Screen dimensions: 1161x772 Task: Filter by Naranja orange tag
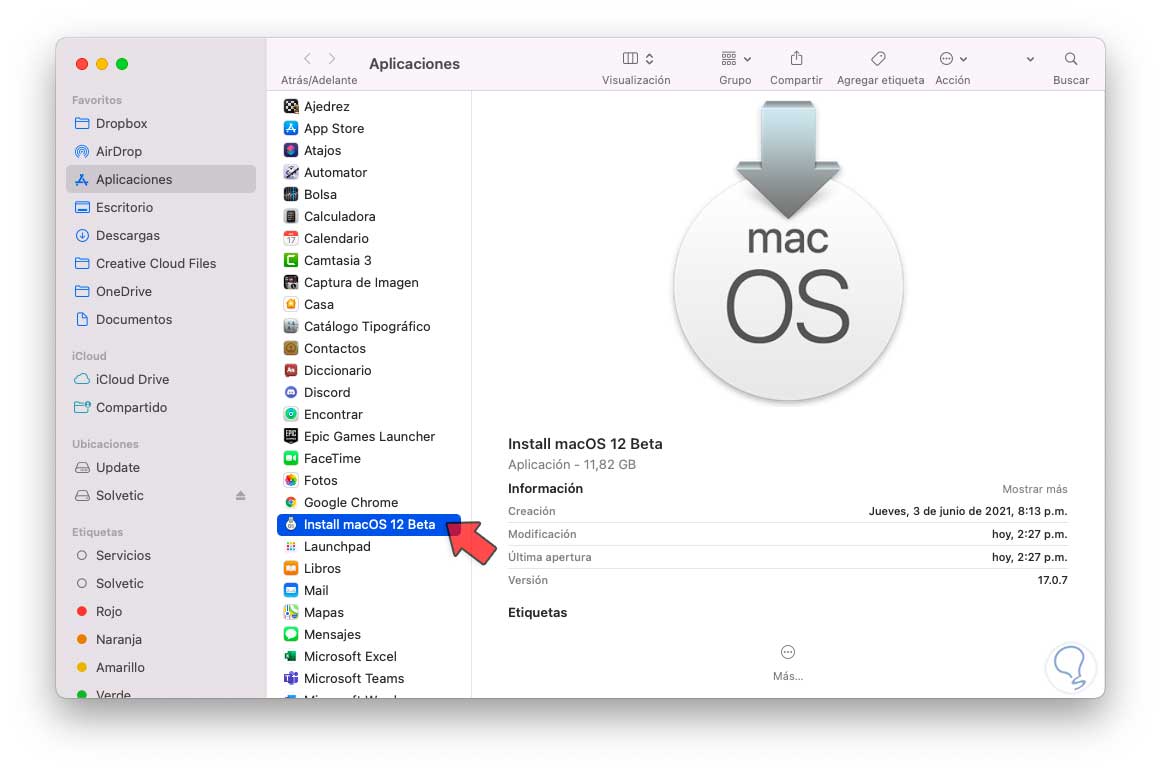[161, 640]
